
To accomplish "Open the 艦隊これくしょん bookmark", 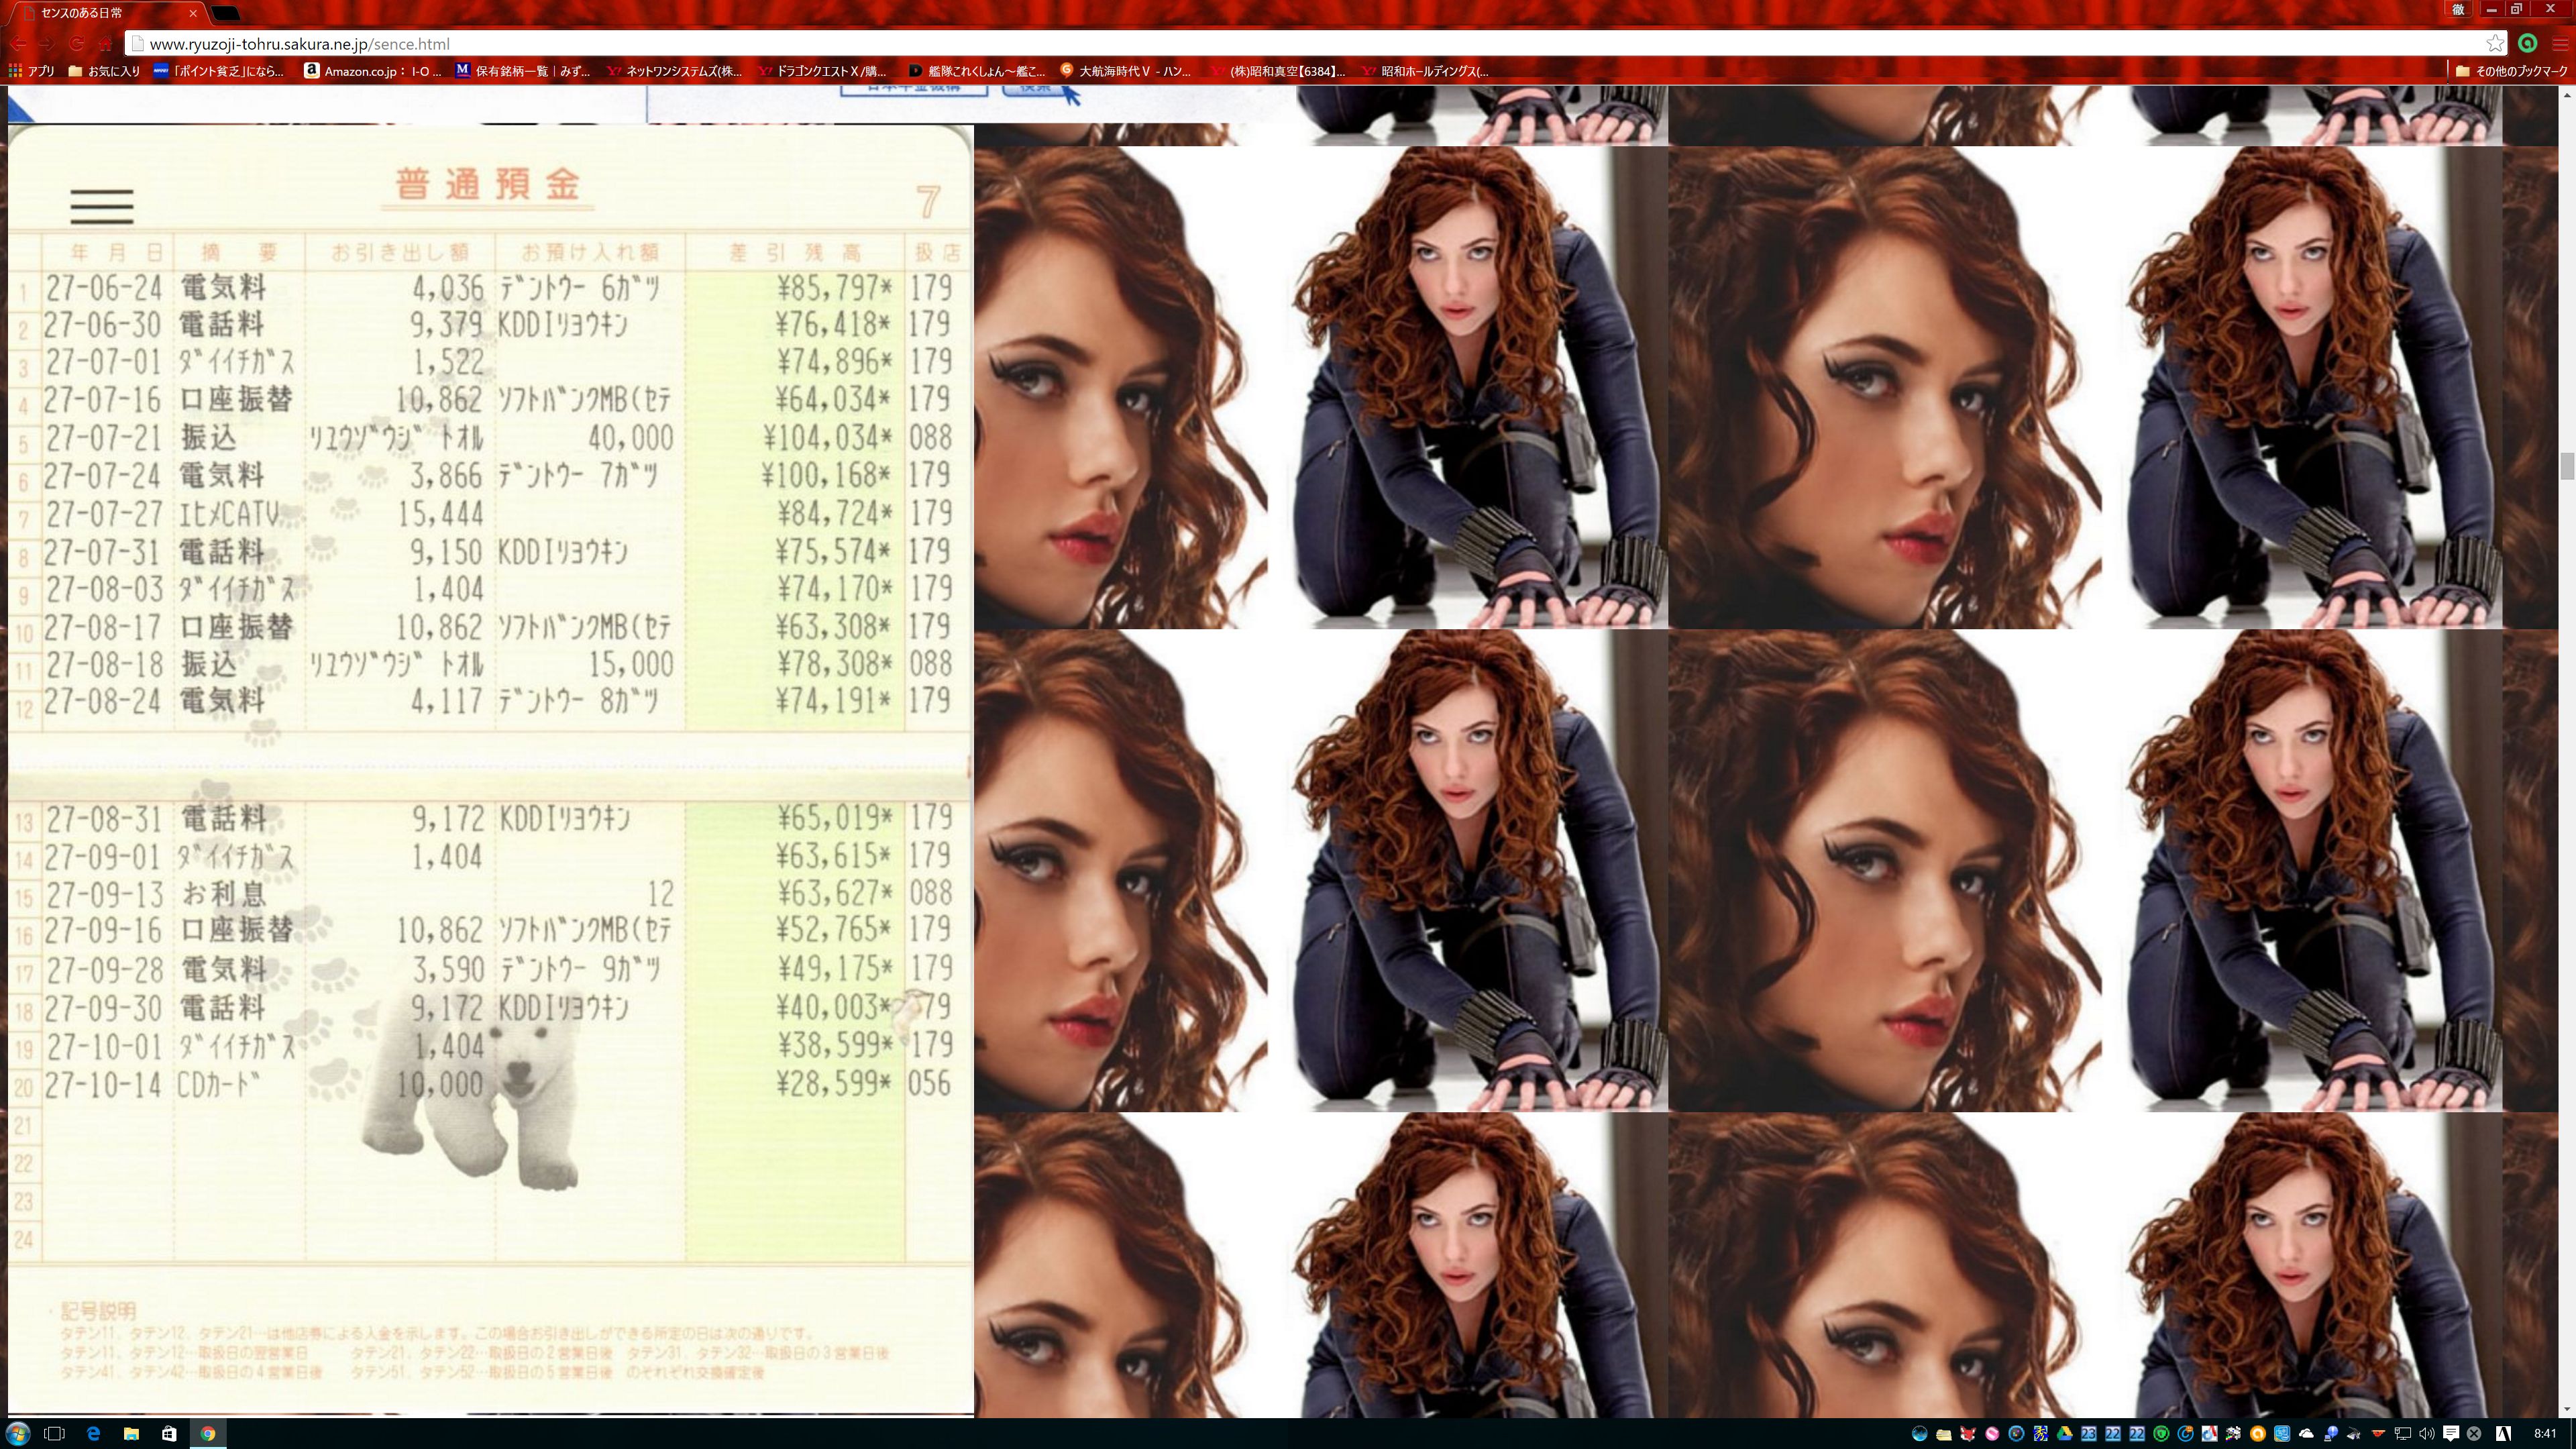I will (x=976, y=71).
